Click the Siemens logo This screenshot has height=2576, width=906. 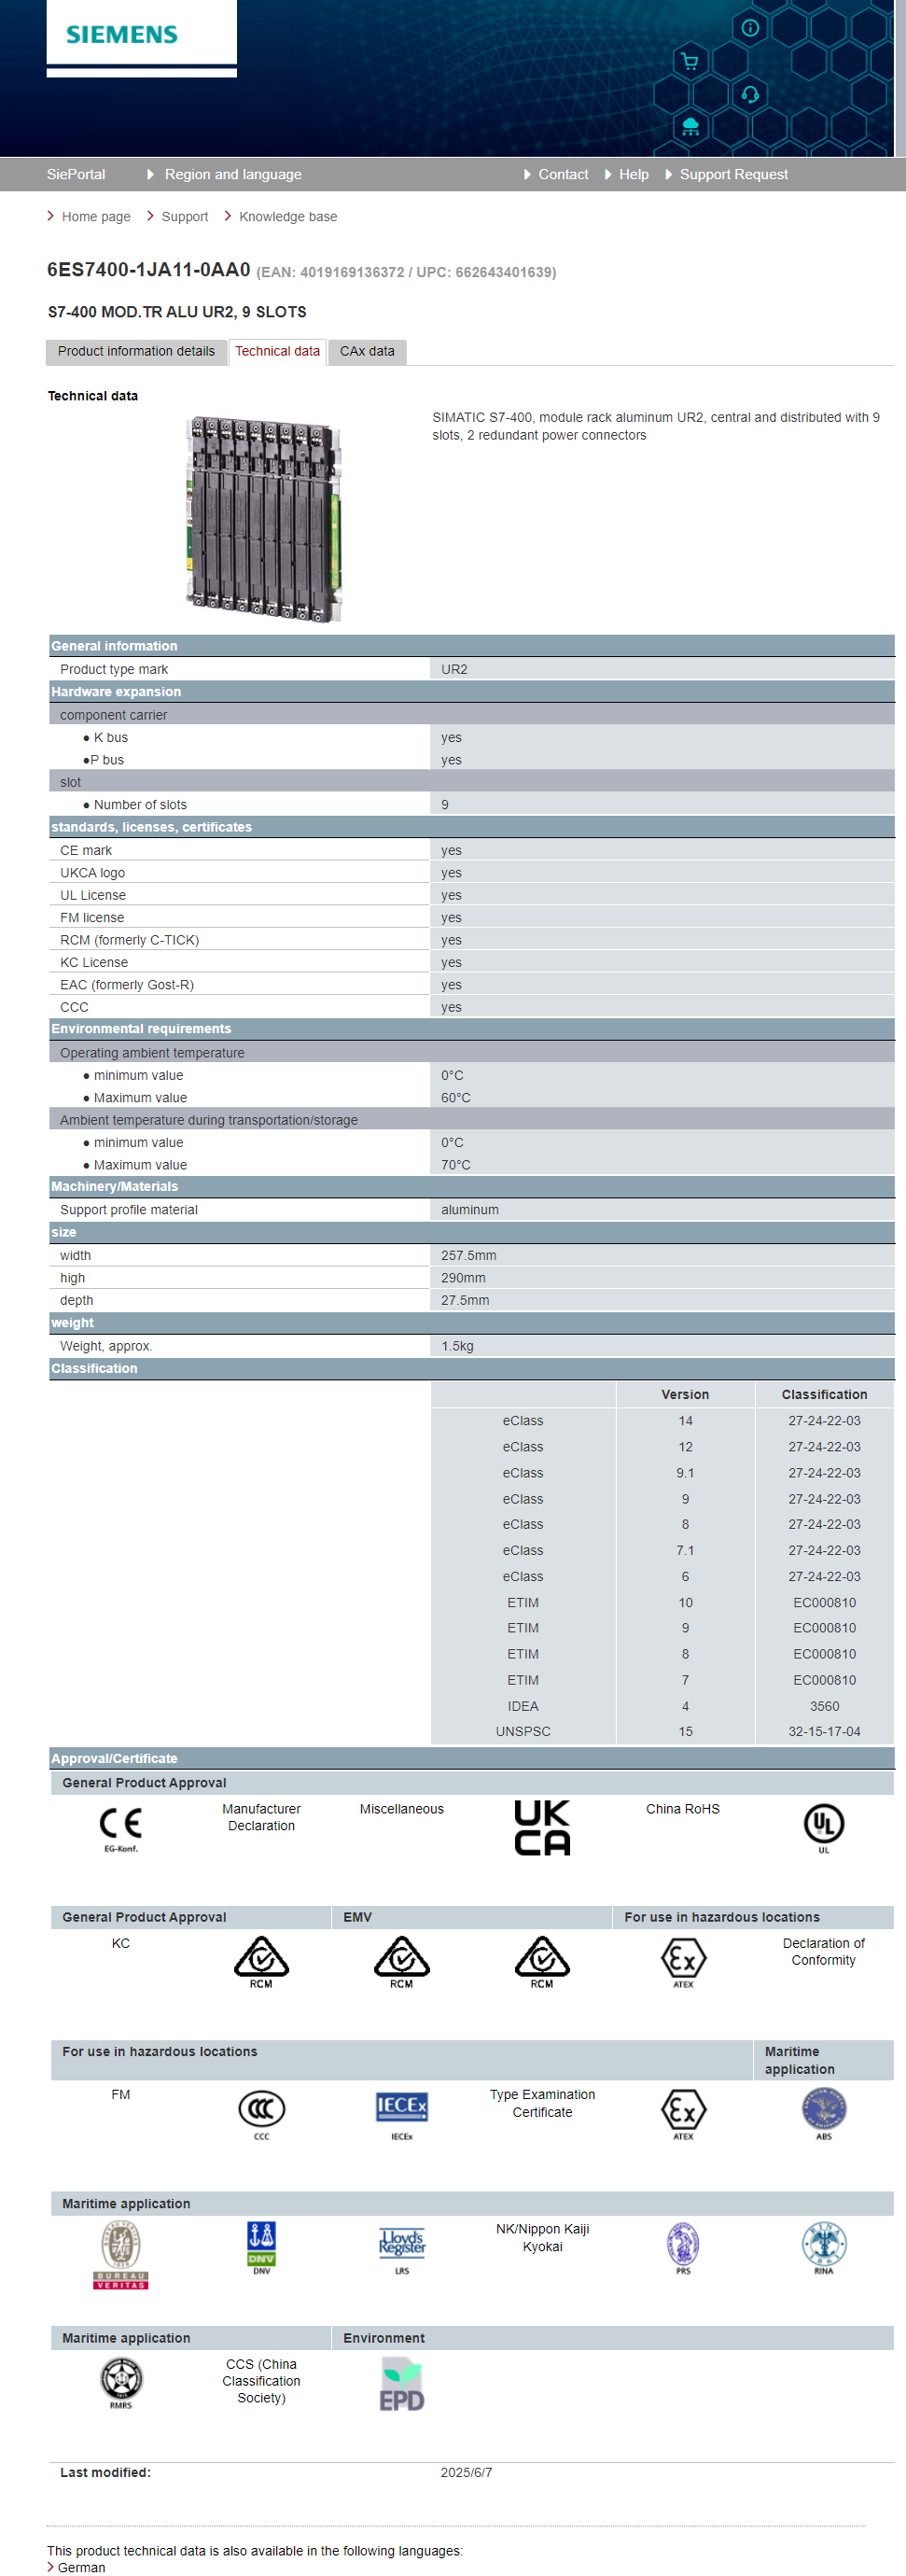coord(122,35)
